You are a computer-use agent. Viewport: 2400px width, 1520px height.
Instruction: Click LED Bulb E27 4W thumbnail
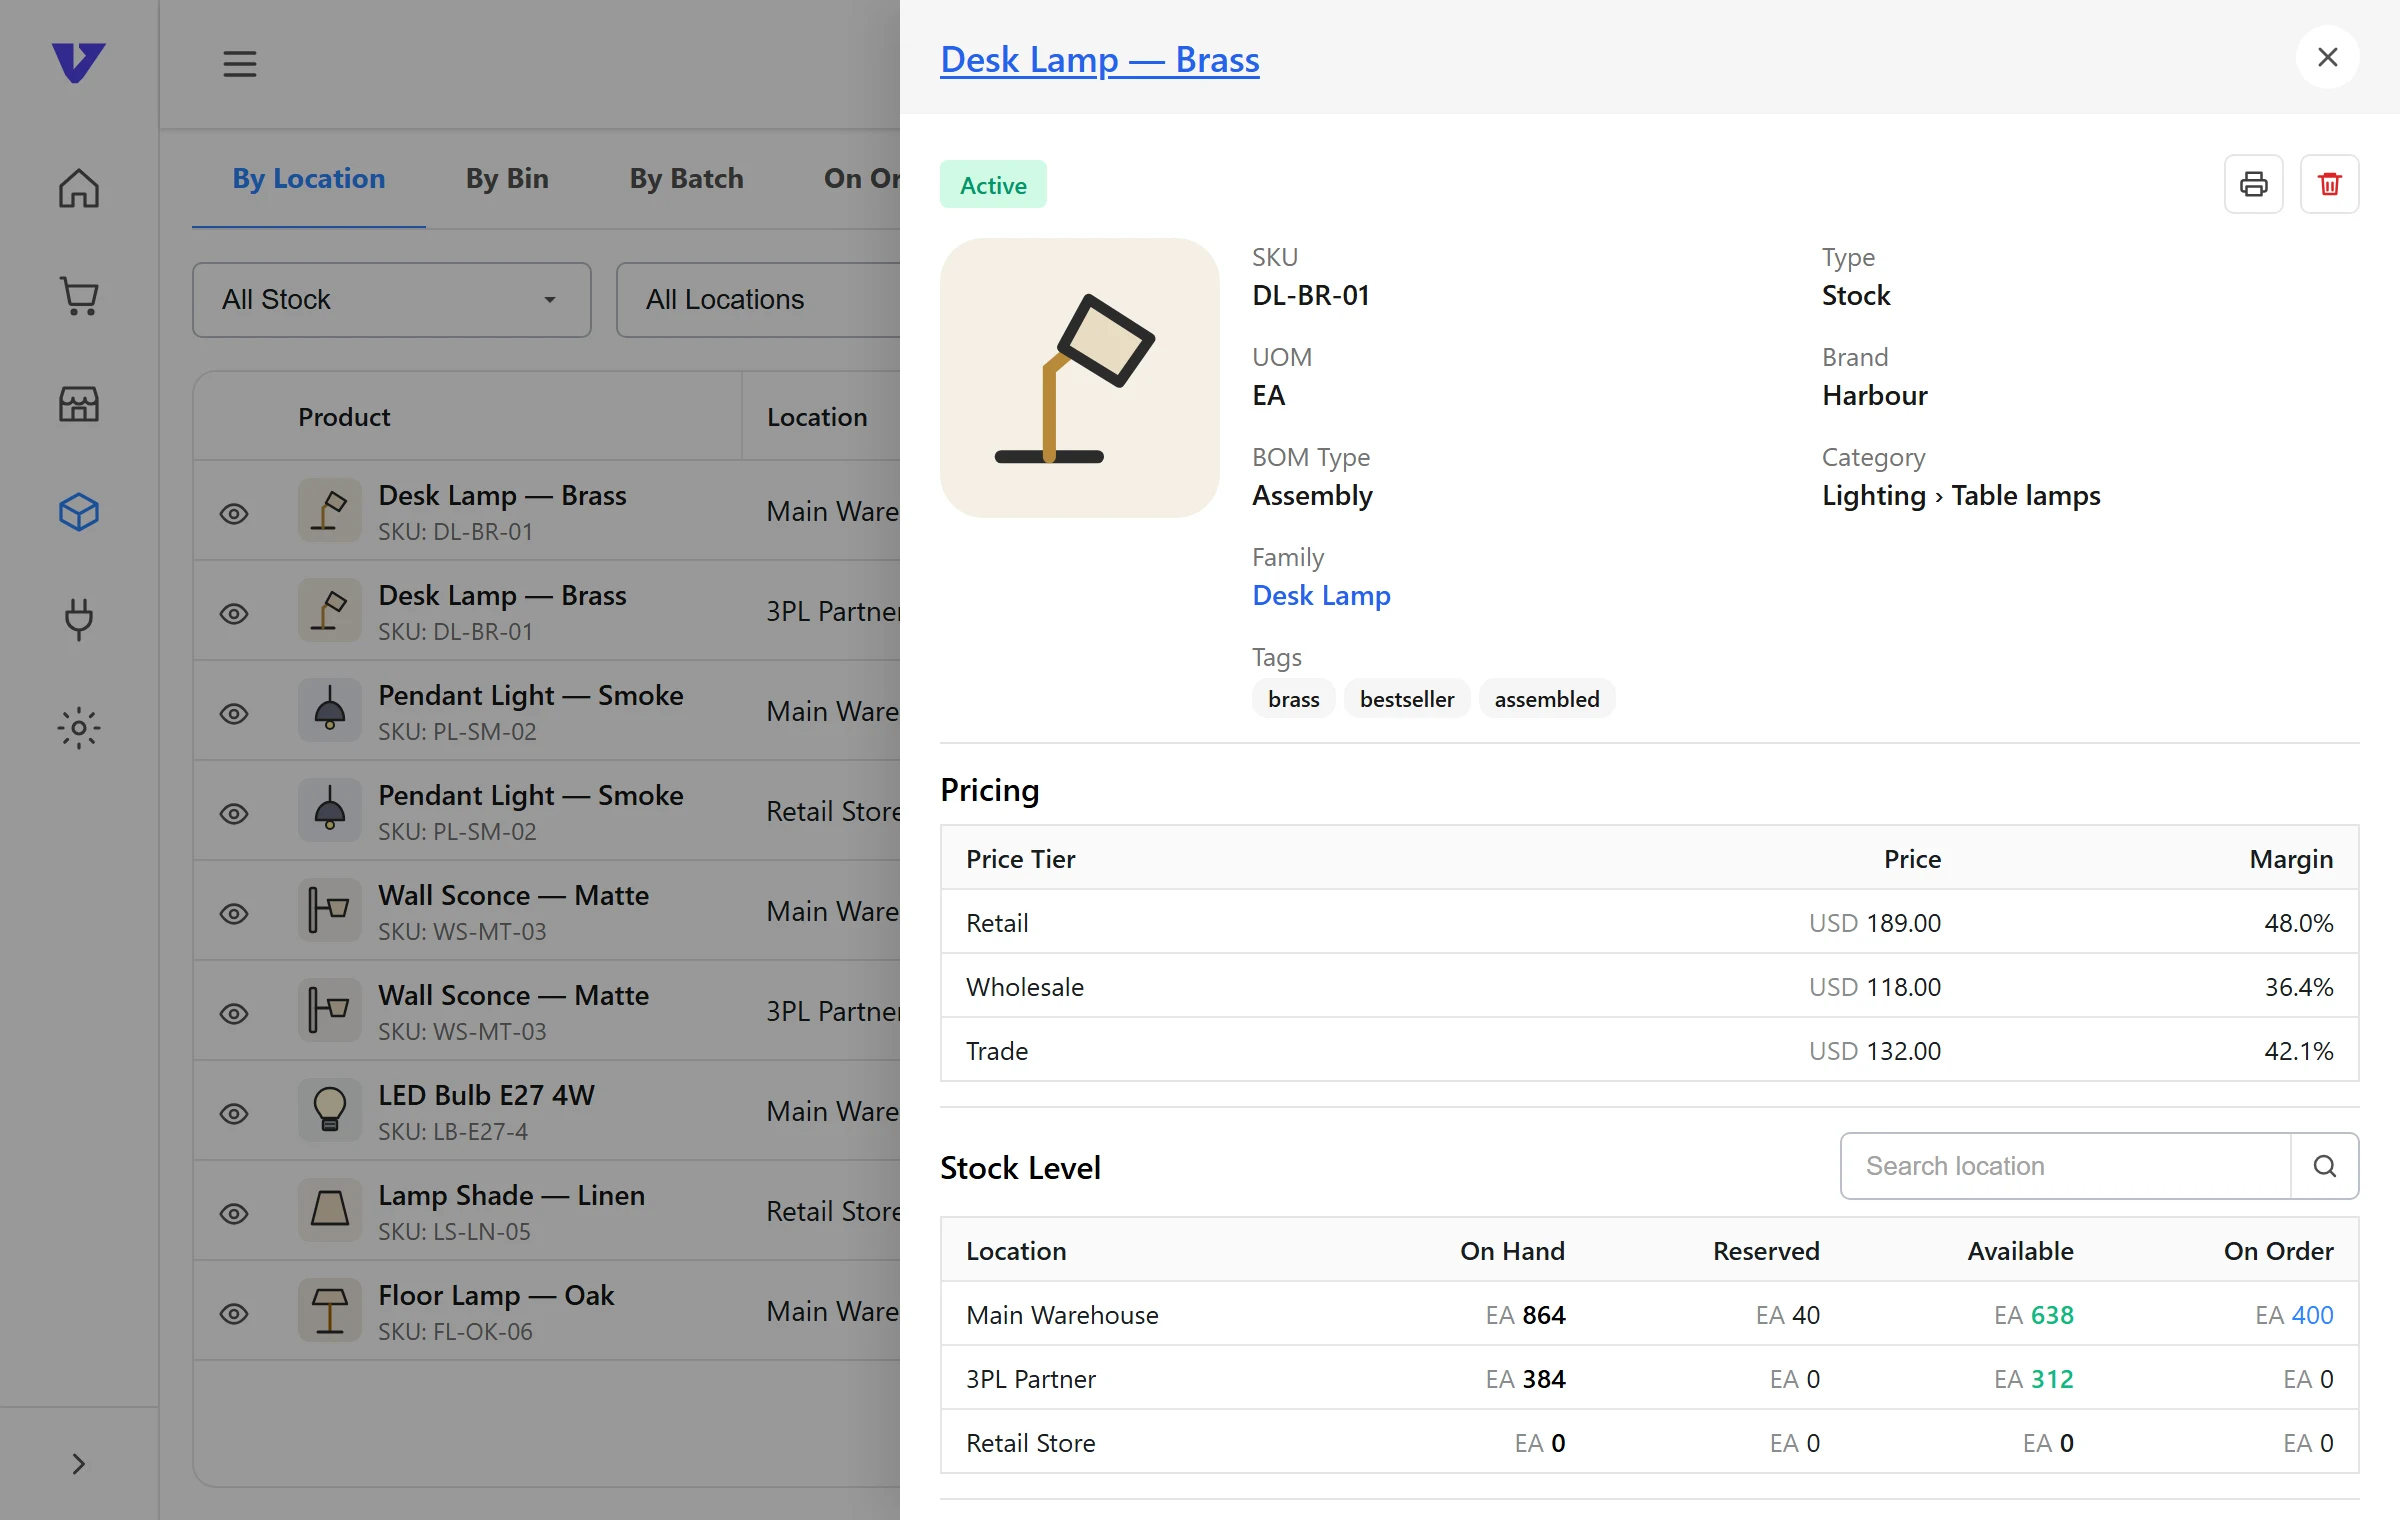point(329,1110)
